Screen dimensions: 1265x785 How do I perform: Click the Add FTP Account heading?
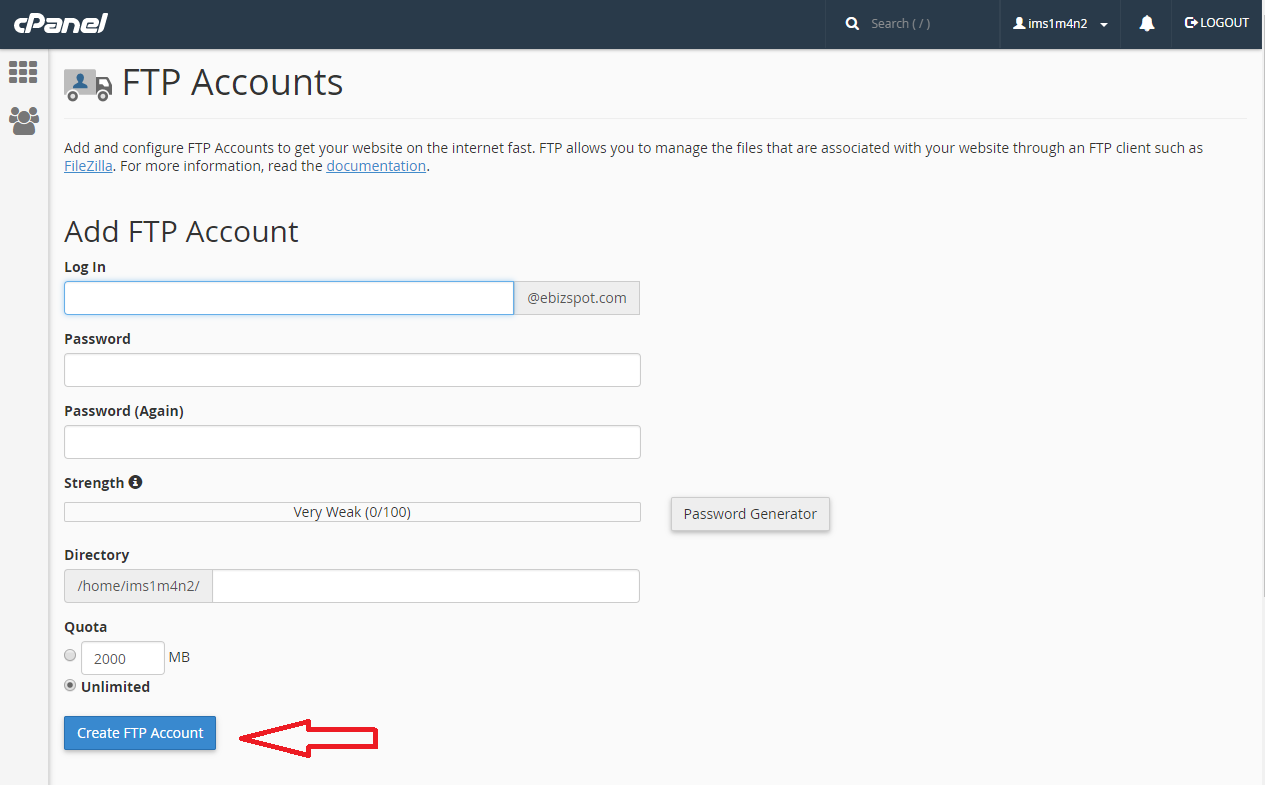point(181,231)
